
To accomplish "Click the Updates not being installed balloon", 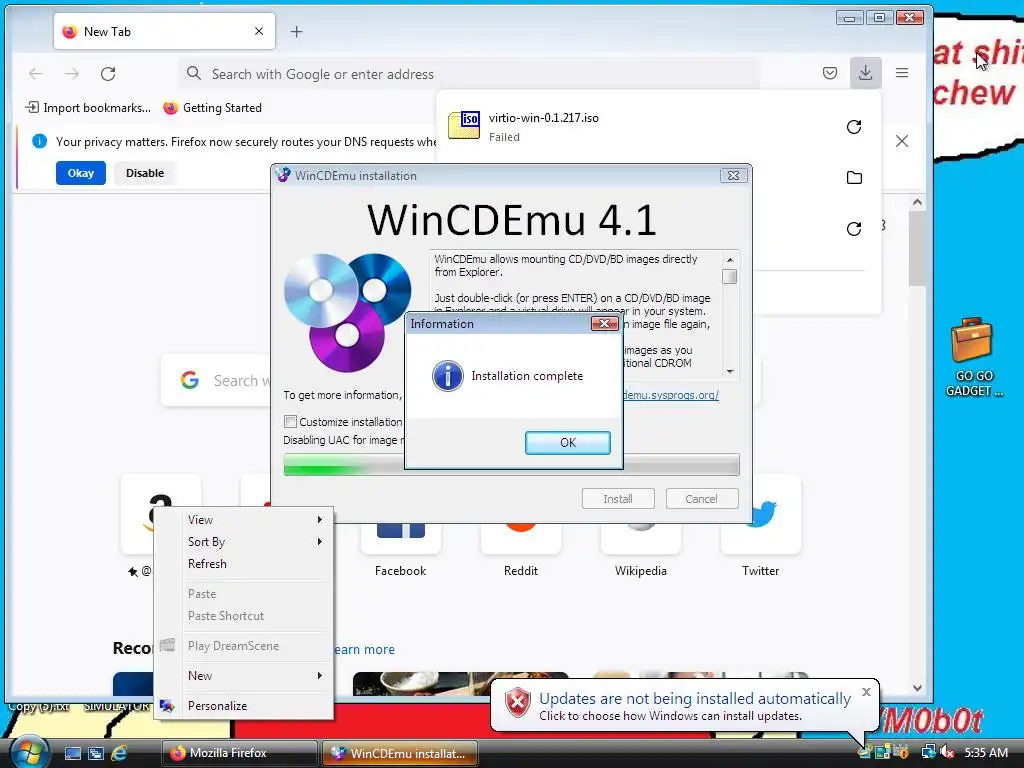I will pos(684,706).
